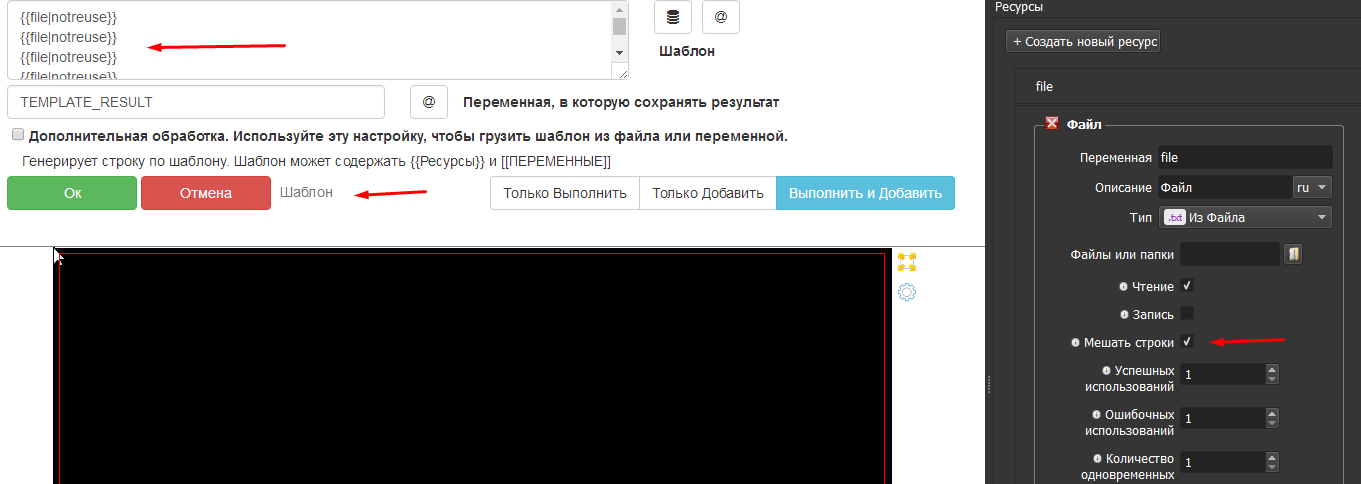Show info tip for Ошибочных использований
1361x484 pixels.
pos(1096,414)
